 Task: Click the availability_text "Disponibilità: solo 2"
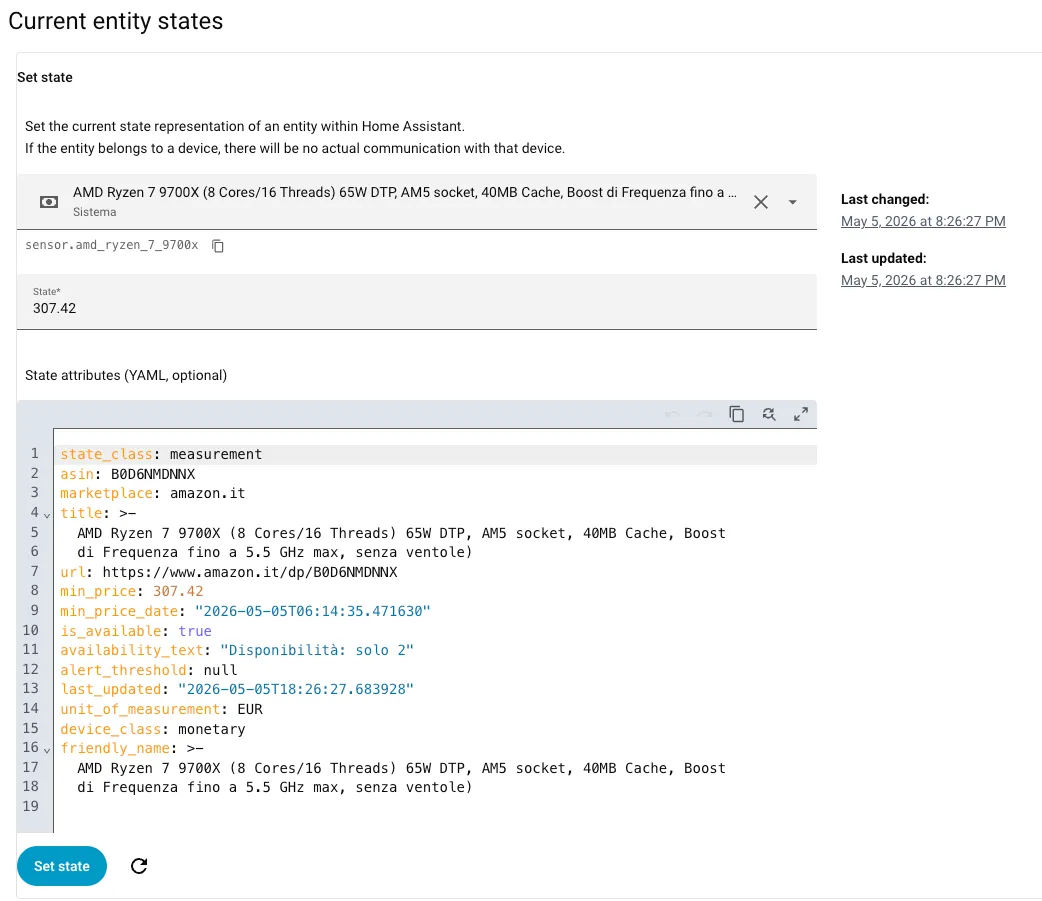[316, 651]
